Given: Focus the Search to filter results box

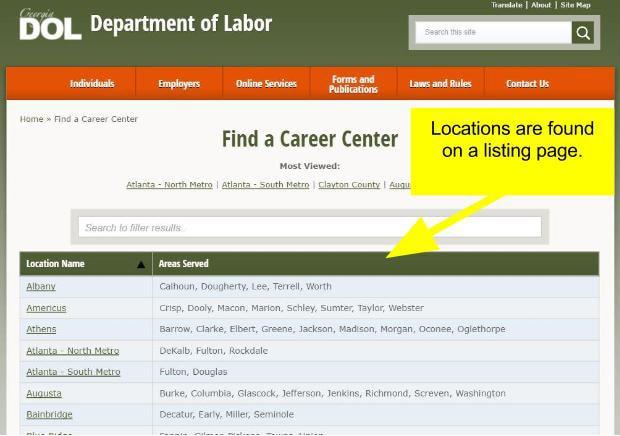Looking at the screenshot, I should (310, 228).
